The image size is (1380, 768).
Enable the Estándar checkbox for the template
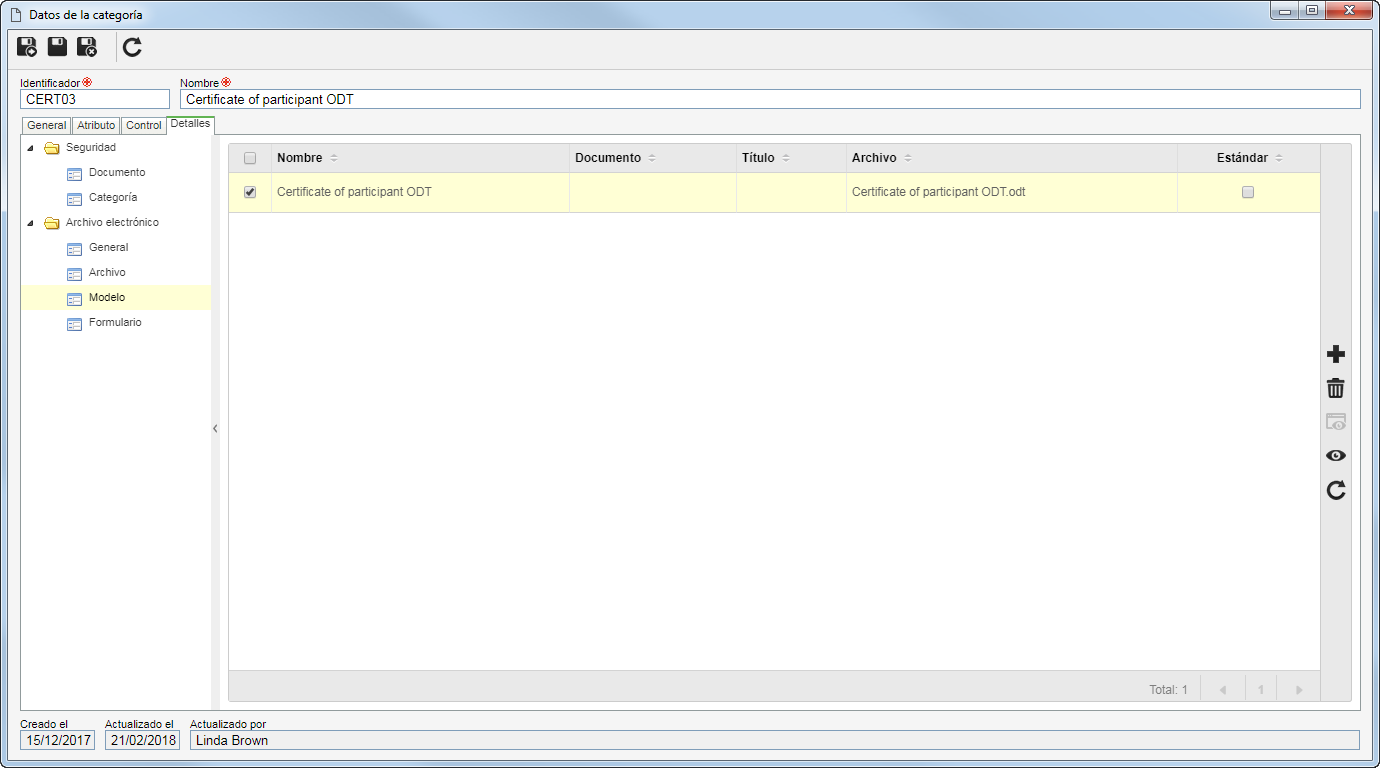coord(1248,192)
